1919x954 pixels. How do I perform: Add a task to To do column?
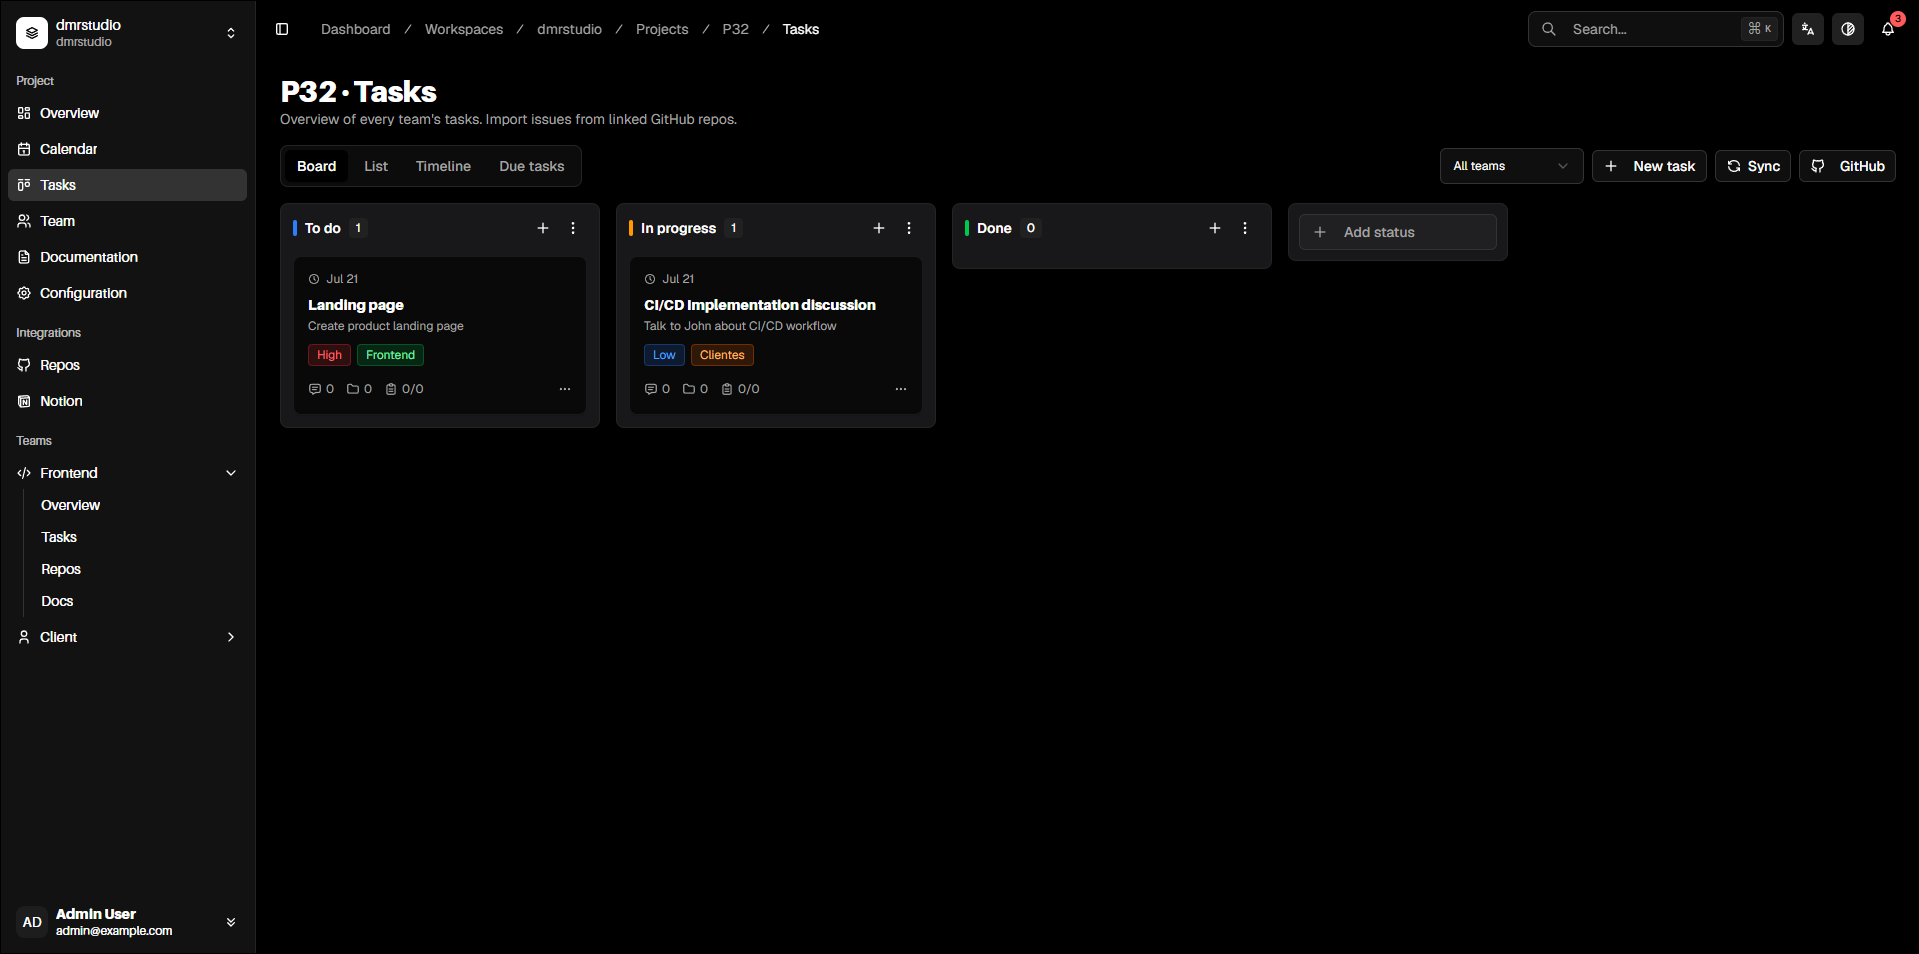(x=543, y=228)
